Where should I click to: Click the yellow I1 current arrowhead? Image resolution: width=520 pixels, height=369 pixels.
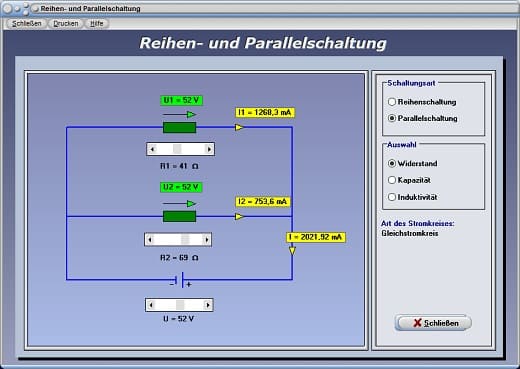(x=239, y=127)
